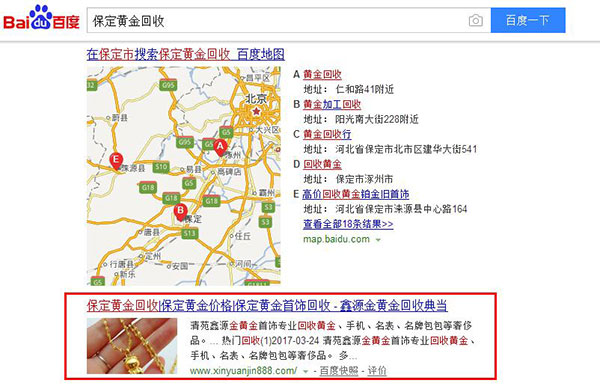The width and height of the screenshot is (600, 389).
Task: Open 查看全部18条结果 link
Action: pos(348,224)
